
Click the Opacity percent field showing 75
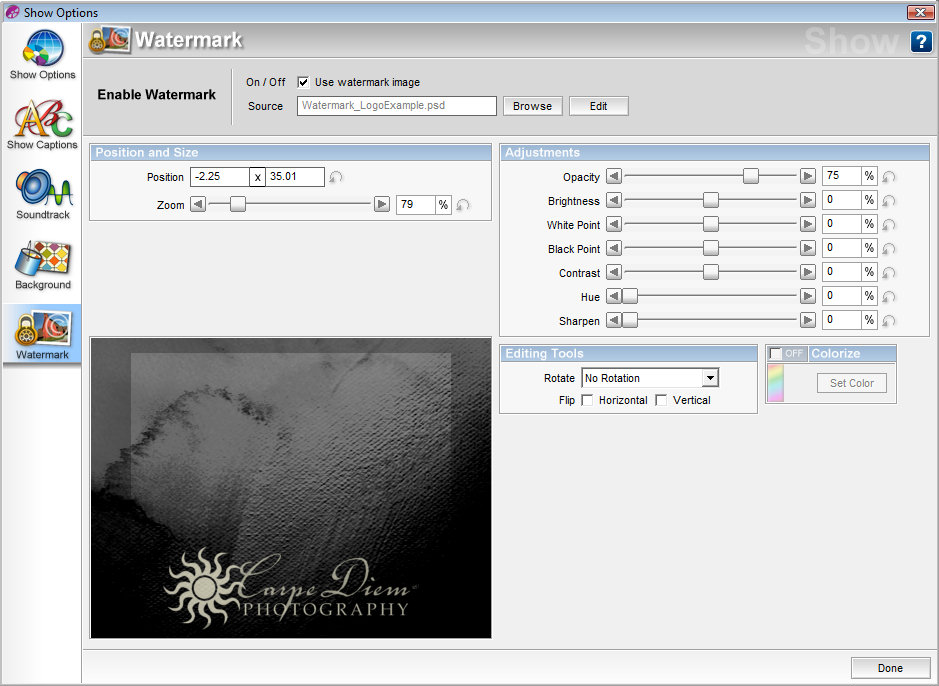pos(841,175)
